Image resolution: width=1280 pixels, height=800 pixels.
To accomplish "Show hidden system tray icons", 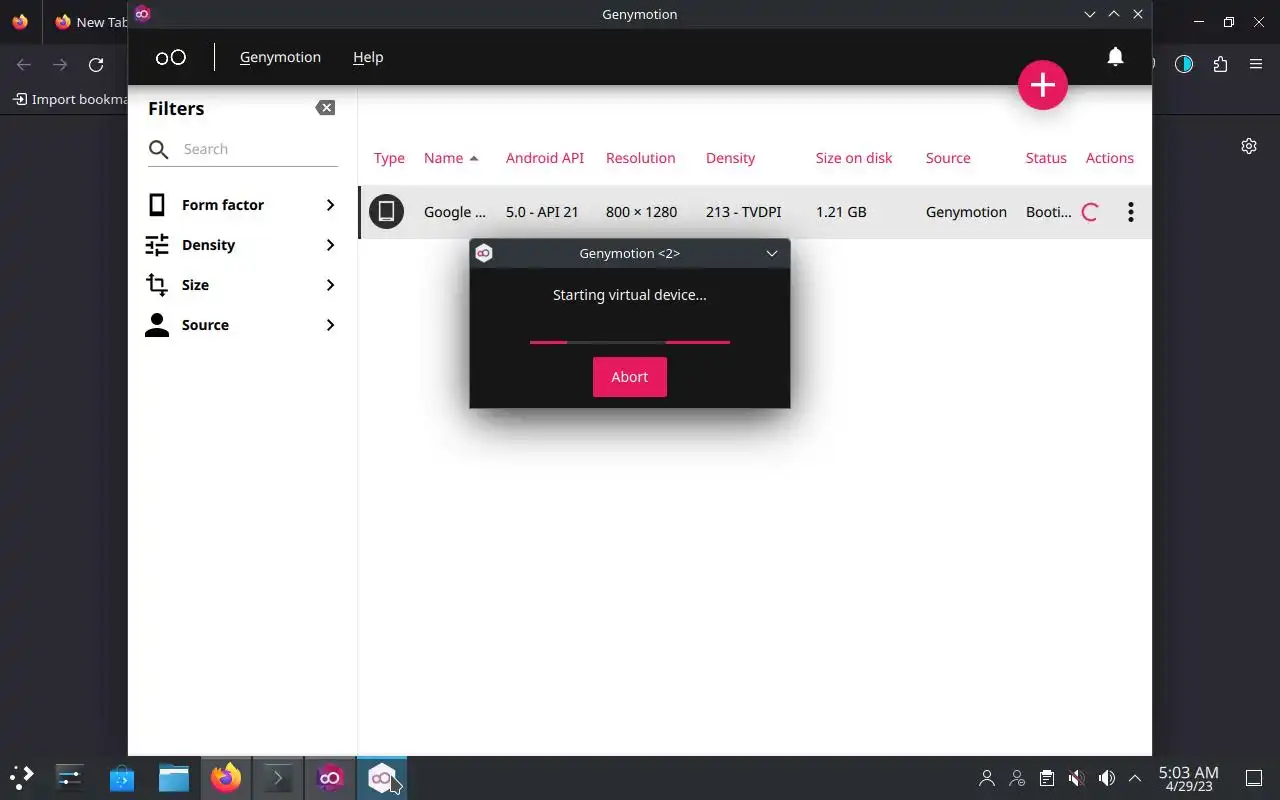I will pyautogui.click(x=1135, y=778).
